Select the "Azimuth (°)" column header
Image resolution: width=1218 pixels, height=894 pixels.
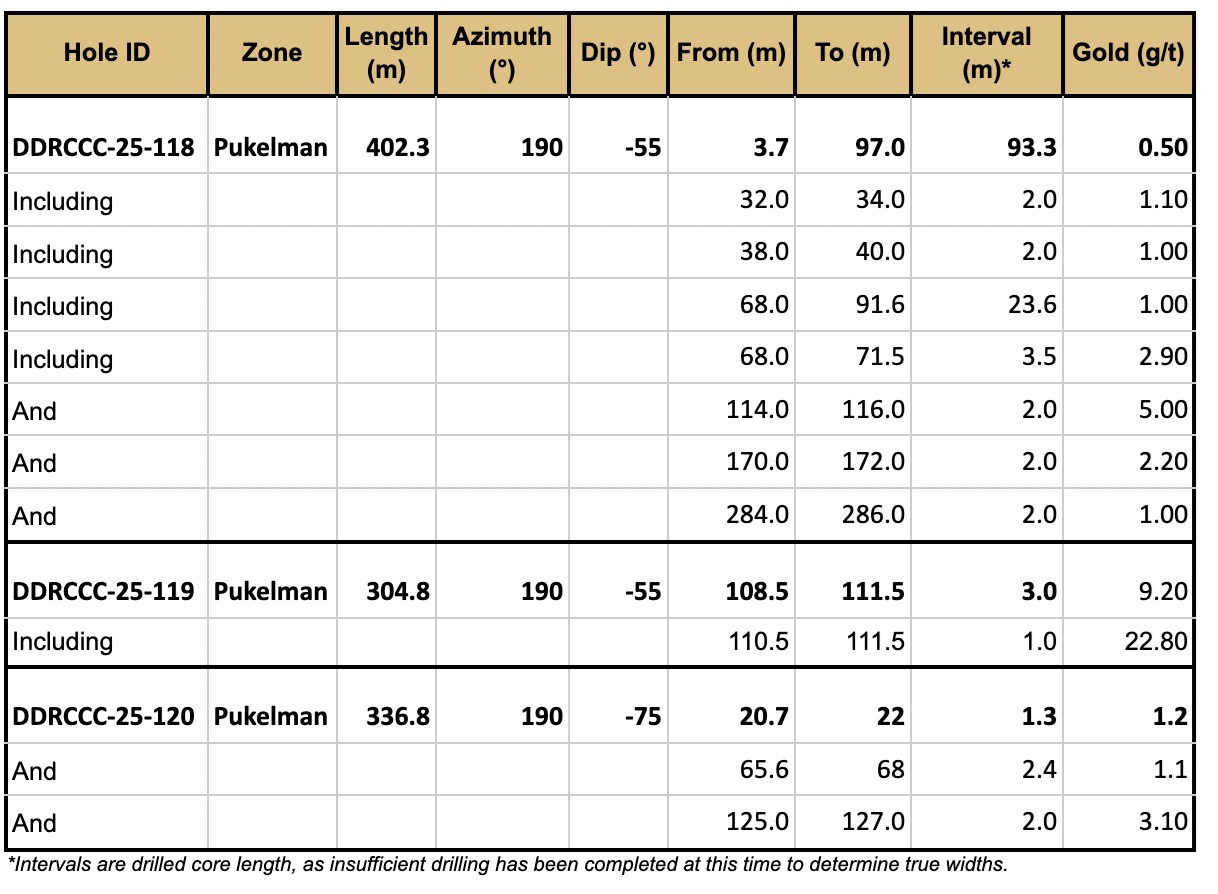[501, 53]
